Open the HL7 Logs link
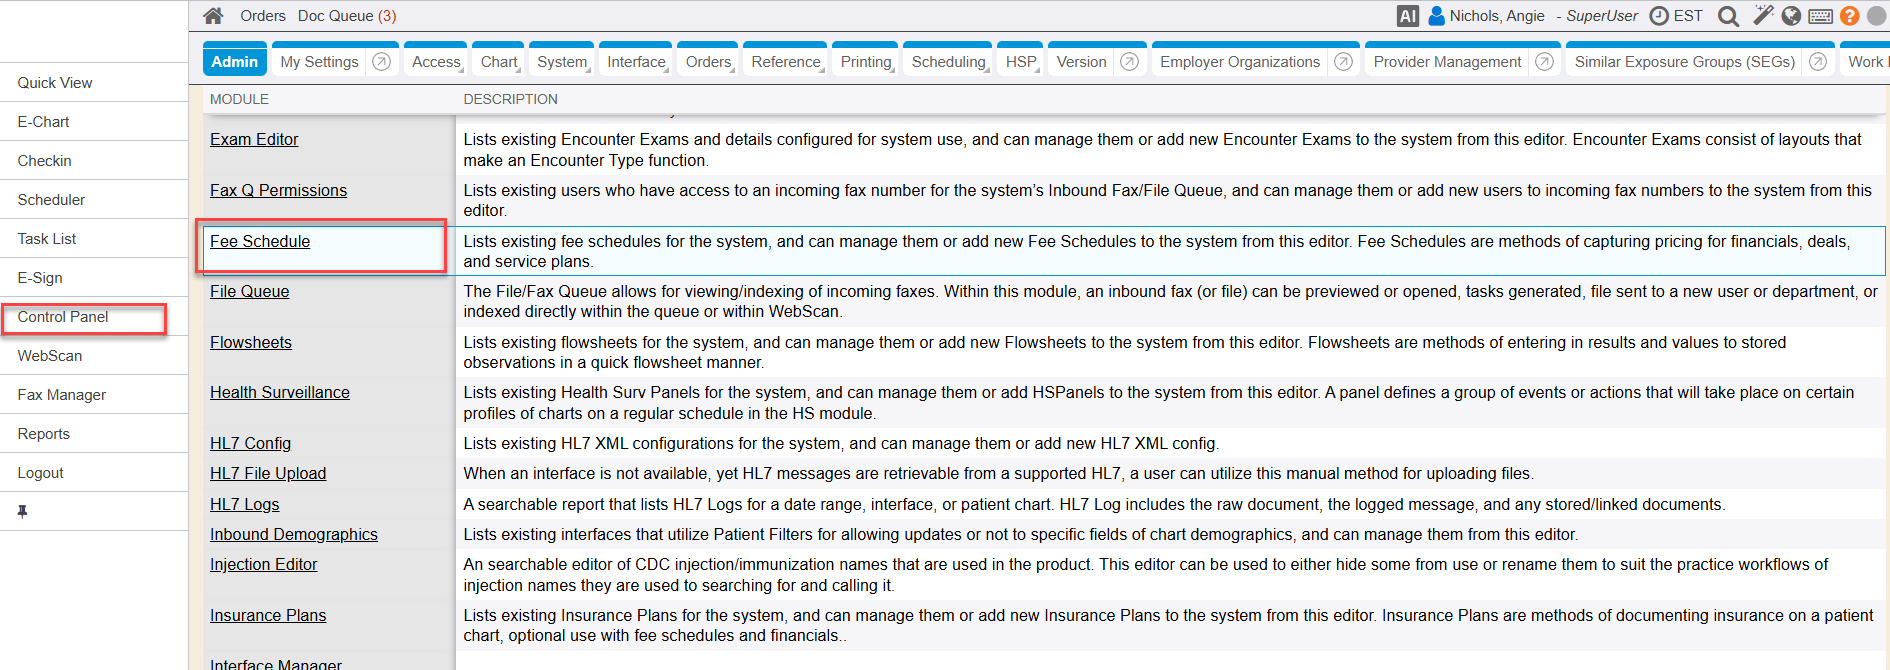 coord(244,504)
